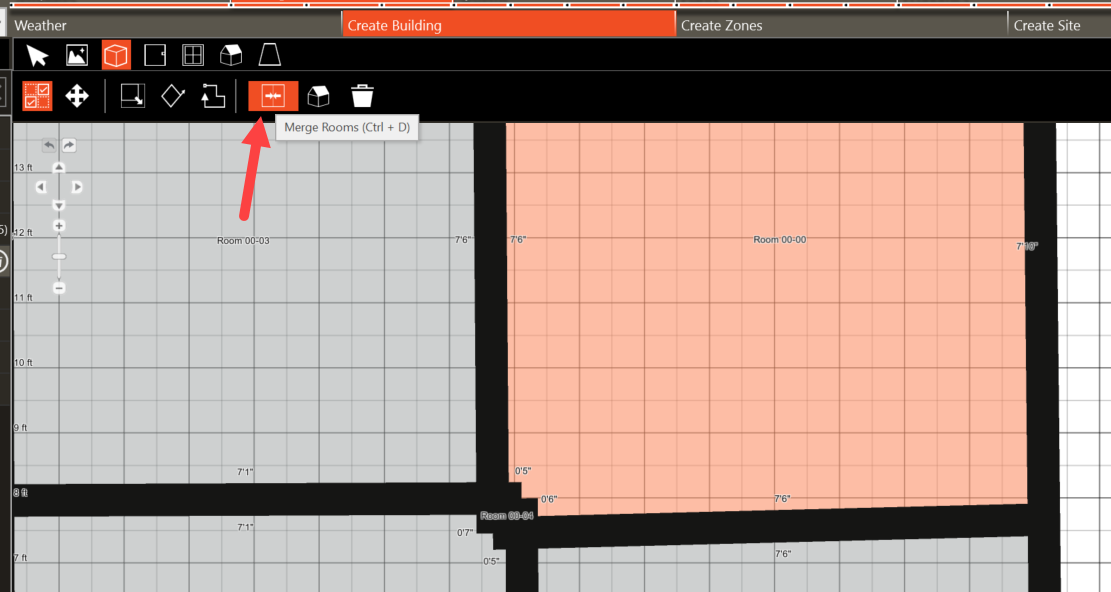This screenshot has width=1111, height=592.
Task: Click the 10 ft ruler mark
Action: coord(23,363)
